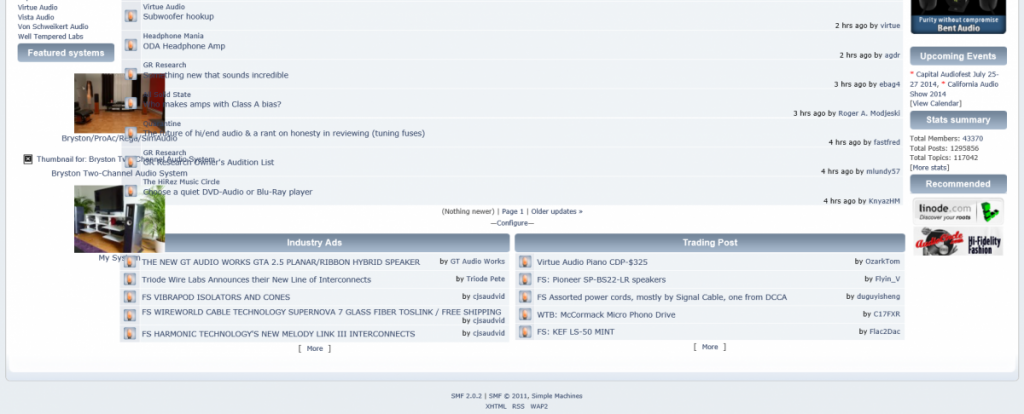Viewport: 1024px width, 414px height.
Task: View profile of fastfred
Action: pos(887,142)
